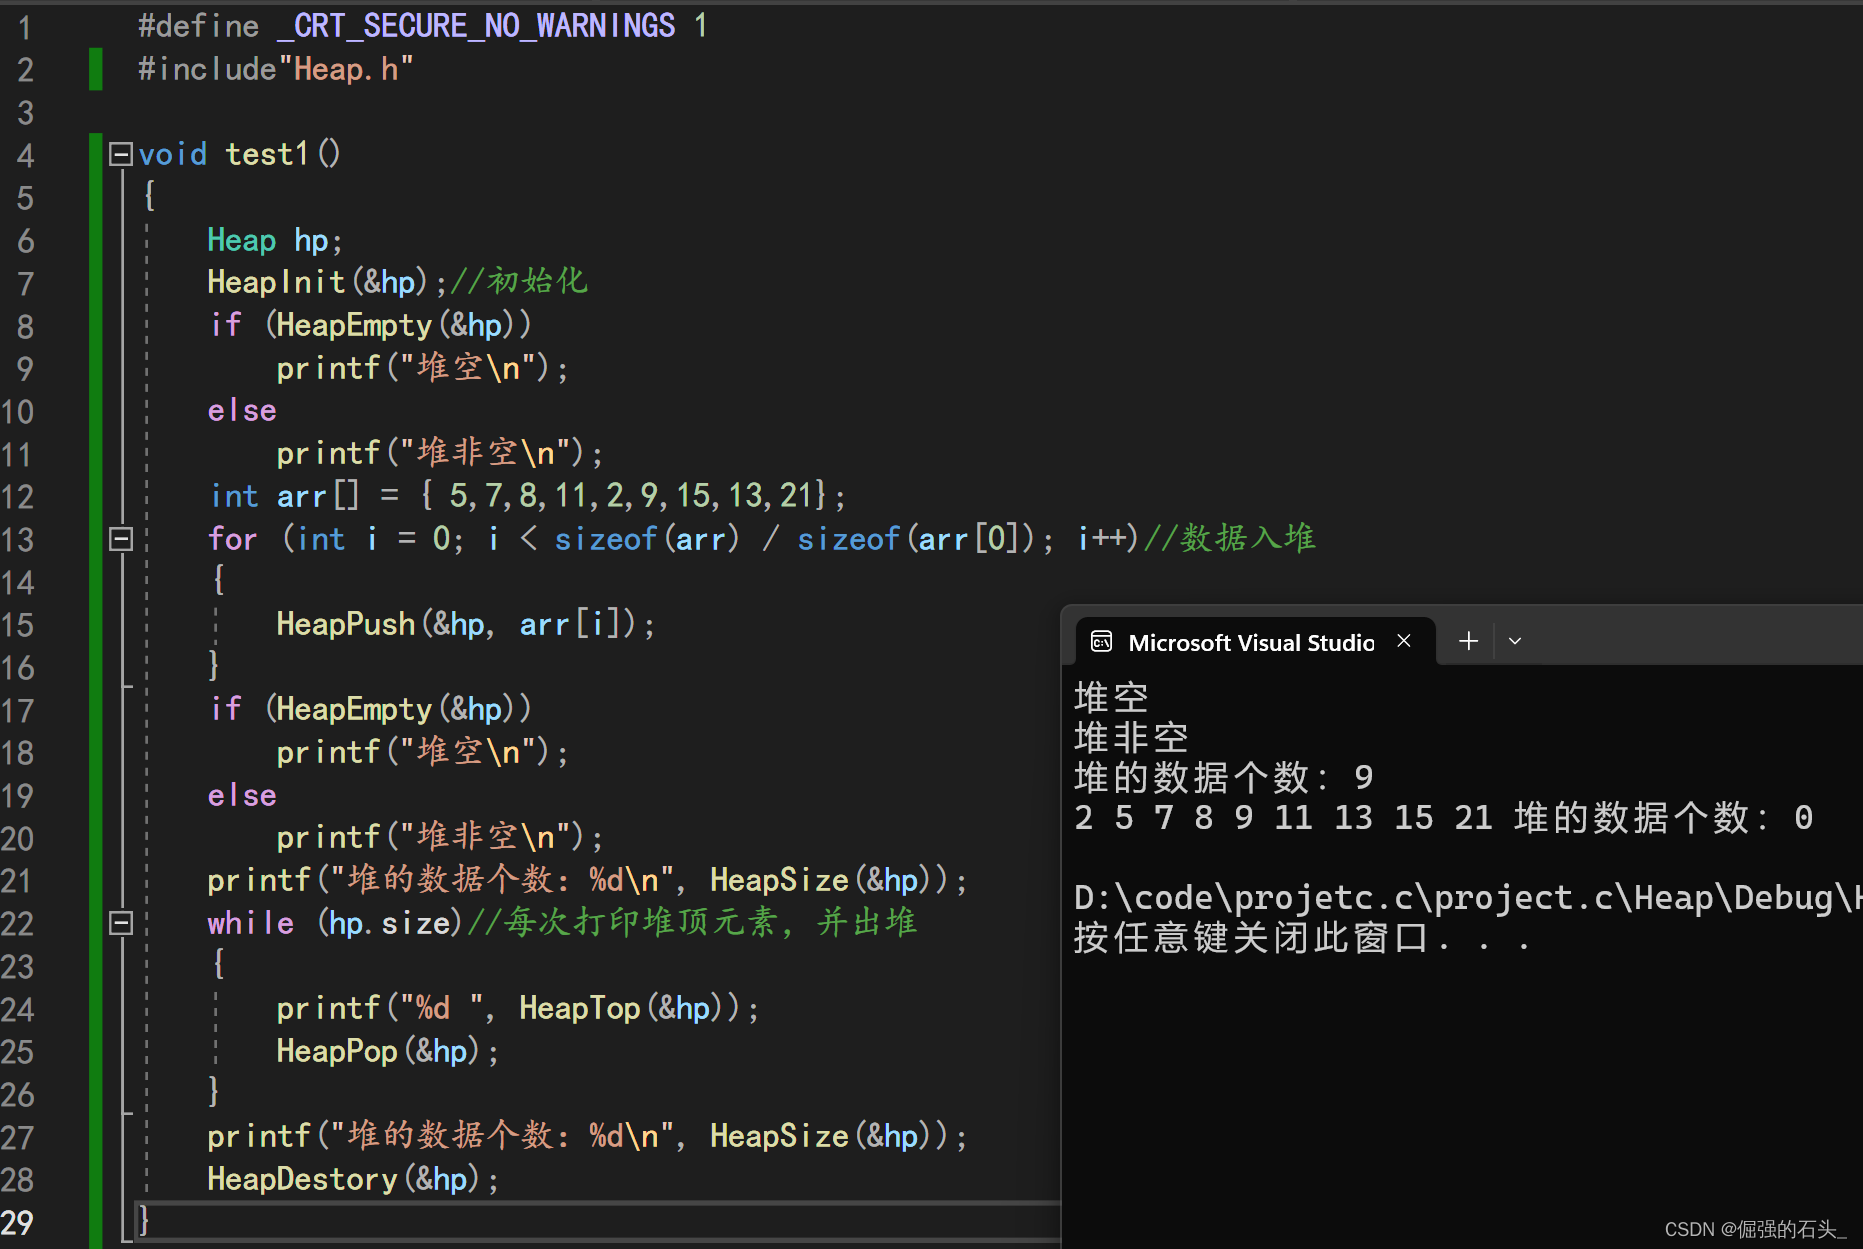Place cursor on the HeapPush call
1863x1249 pixels.
pos(345,623)
